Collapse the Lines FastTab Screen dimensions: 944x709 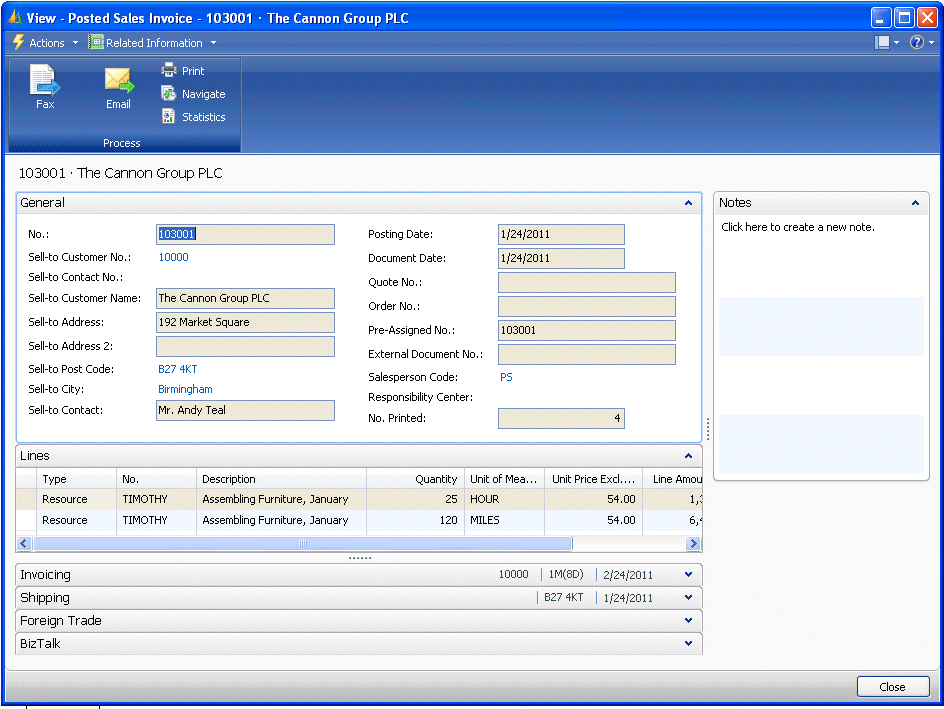[688, 456]
